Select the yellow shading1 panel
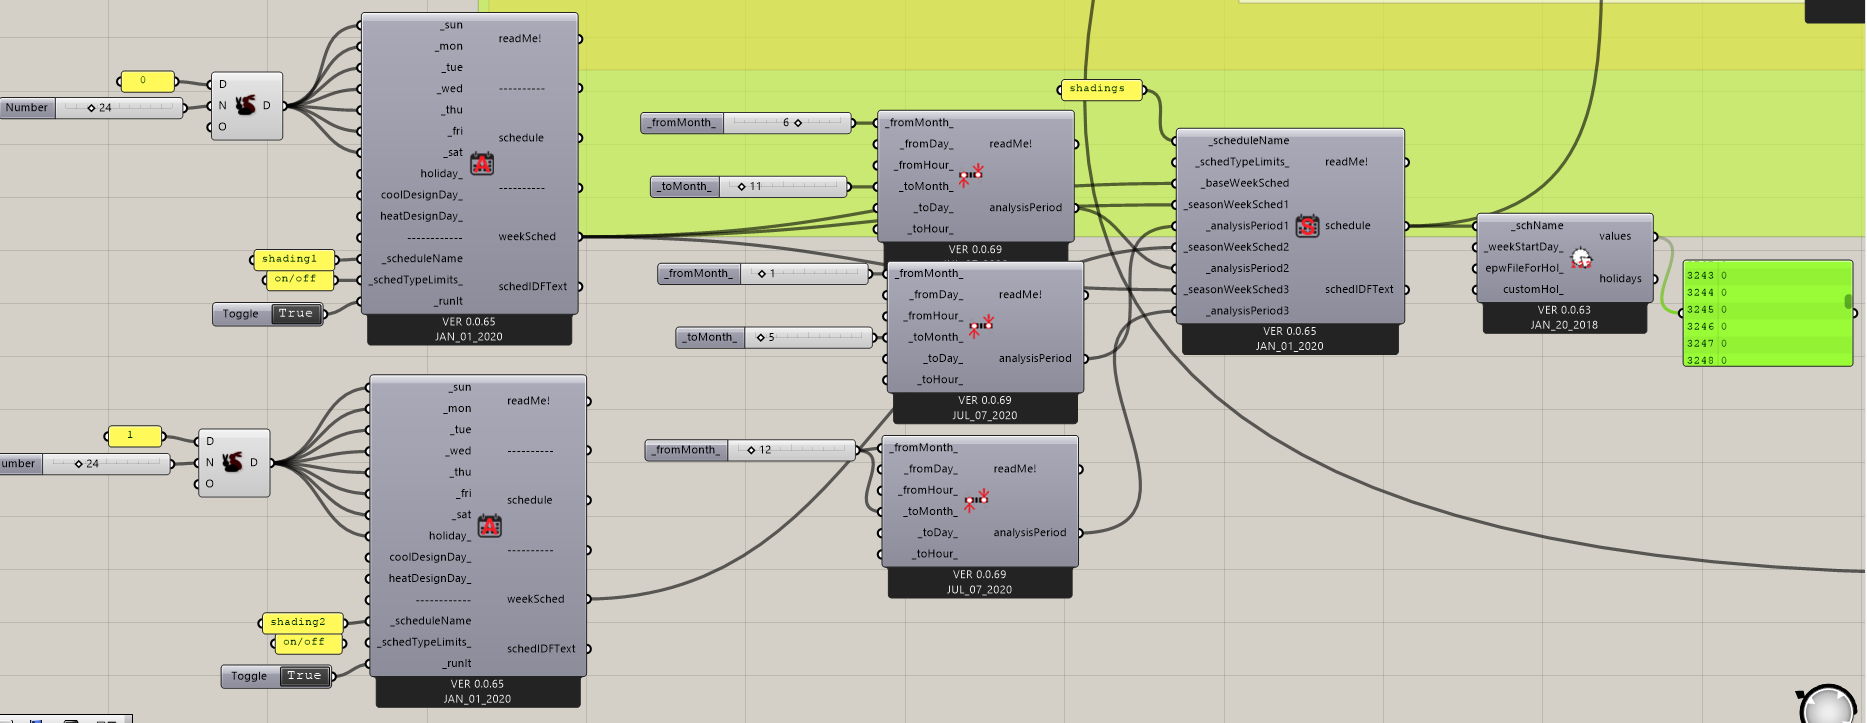 (x=292, y=259)
